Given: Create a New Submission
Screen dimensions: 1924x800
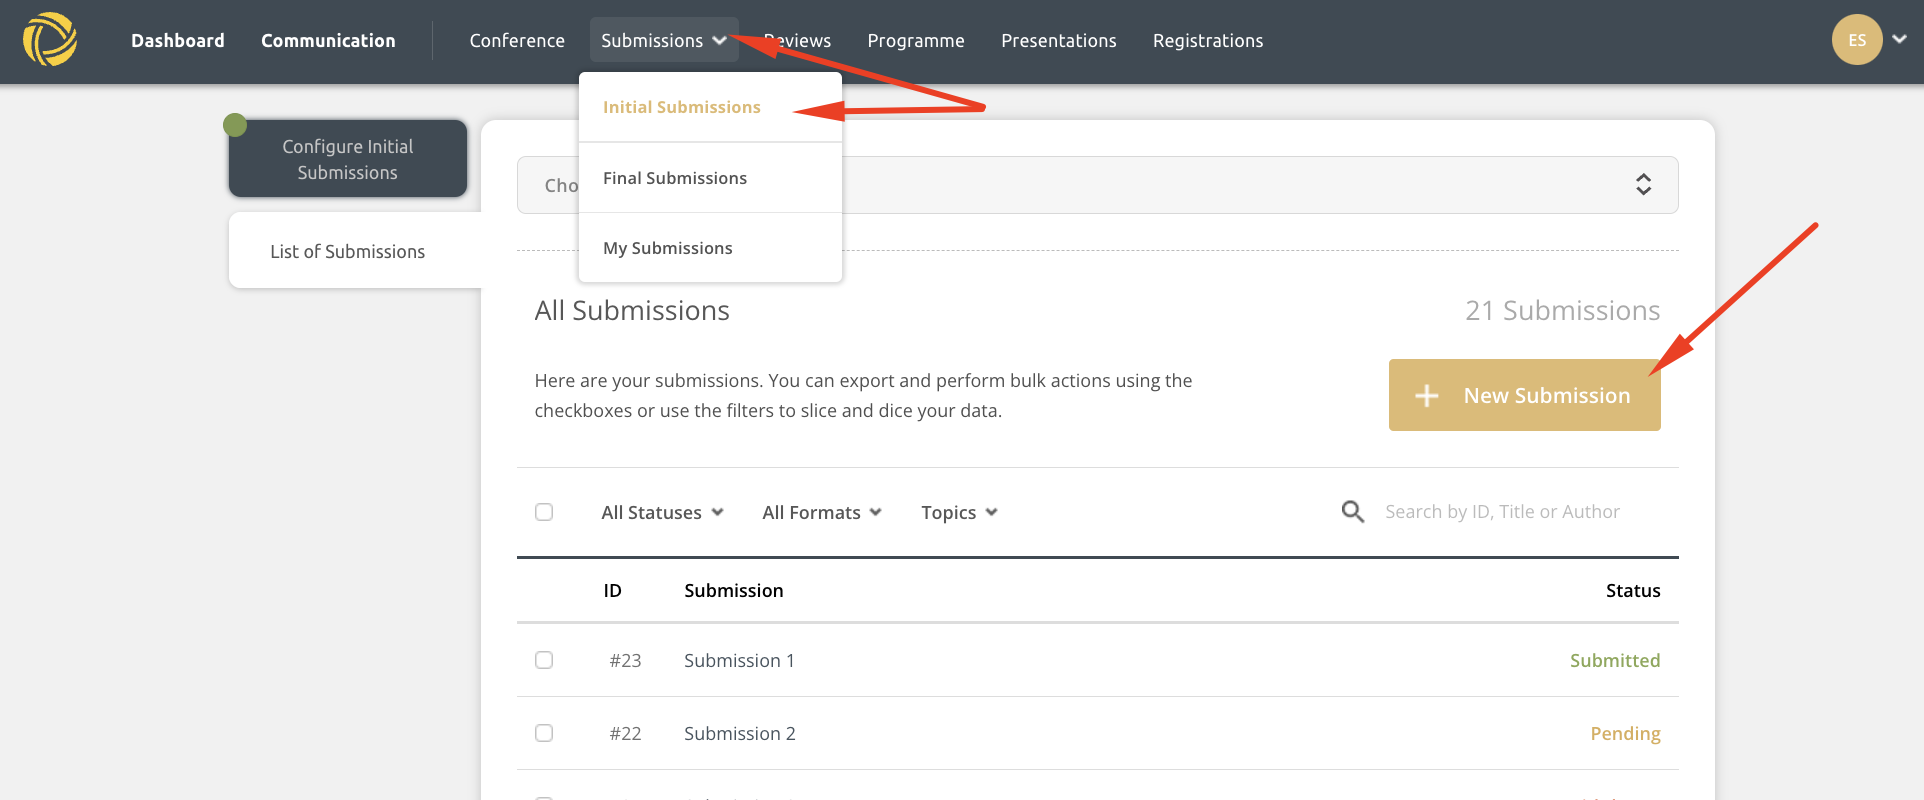Looking at the screenshot, I should coord(1524,395).
